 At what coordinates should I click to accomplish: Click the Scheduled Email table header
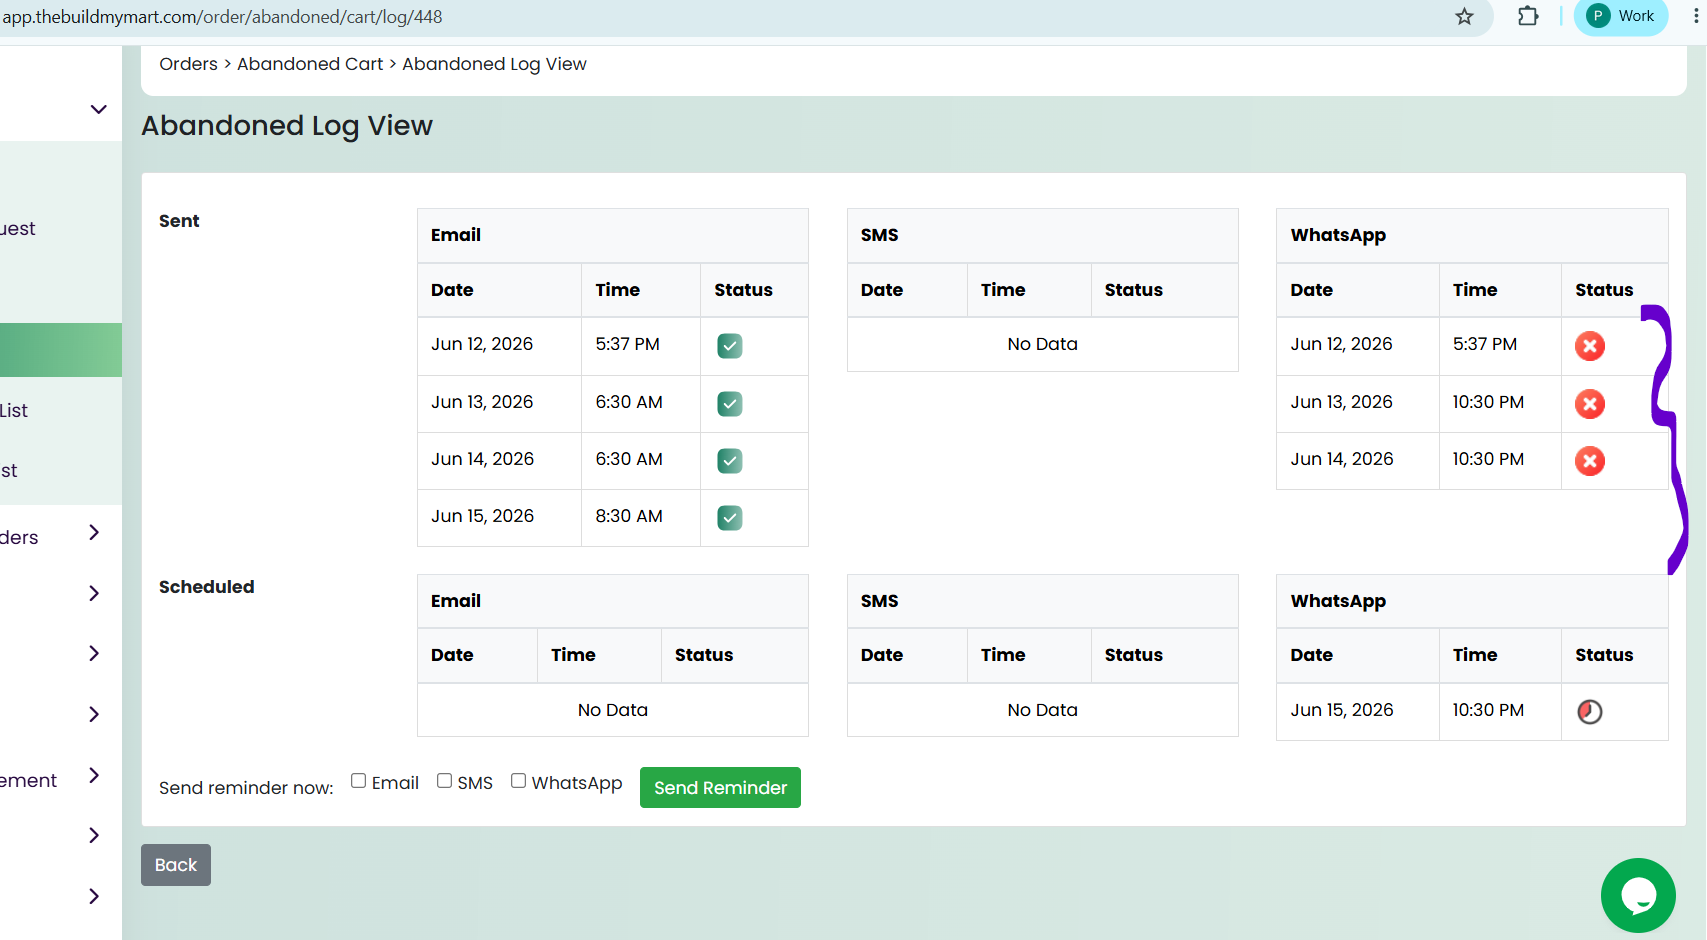point(612,601)
